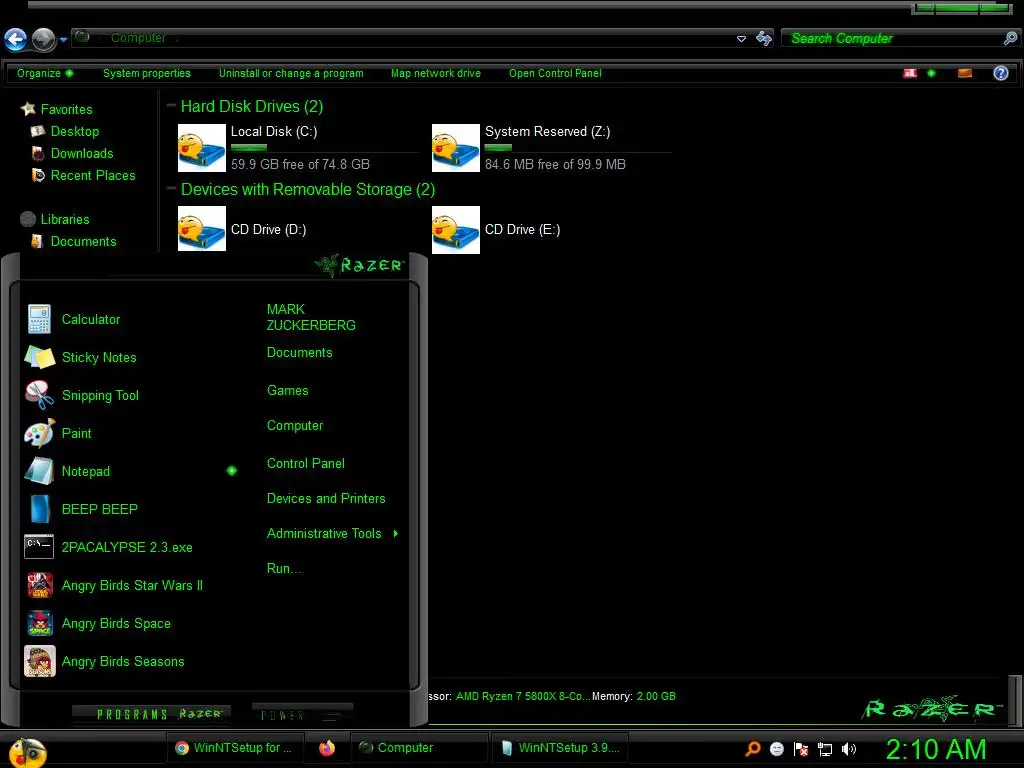This screenshot has width=1024, height=768.
Task: Launch Angry Birds Star Wars II
Action: 131,585
